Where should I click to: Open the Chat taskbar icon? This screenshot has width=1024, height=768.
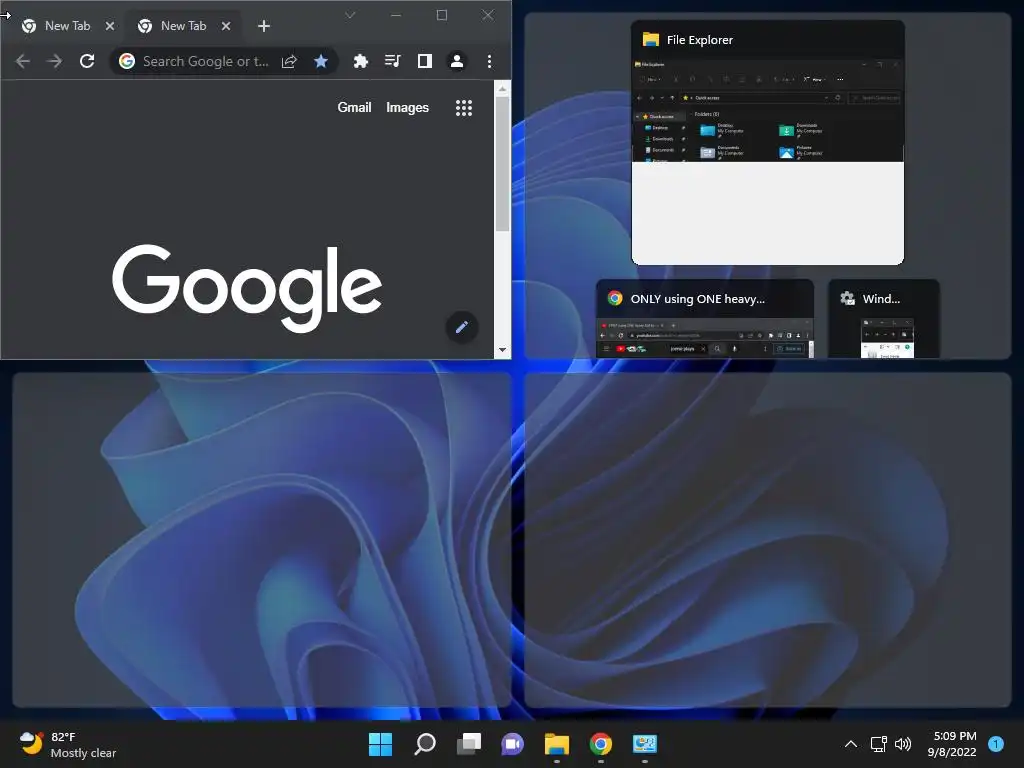tap(513, 744)
